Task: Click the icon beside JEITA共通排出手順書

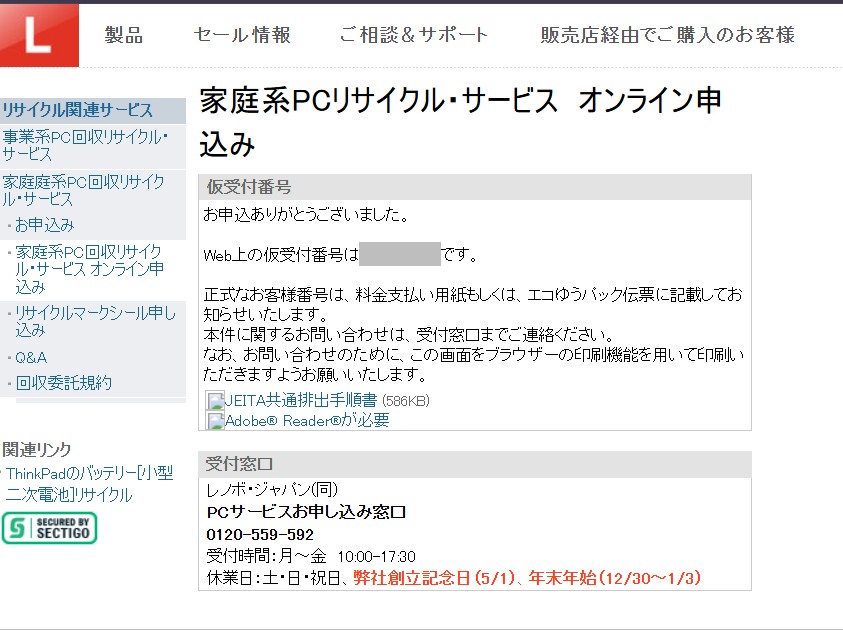Action: (215, 401)
